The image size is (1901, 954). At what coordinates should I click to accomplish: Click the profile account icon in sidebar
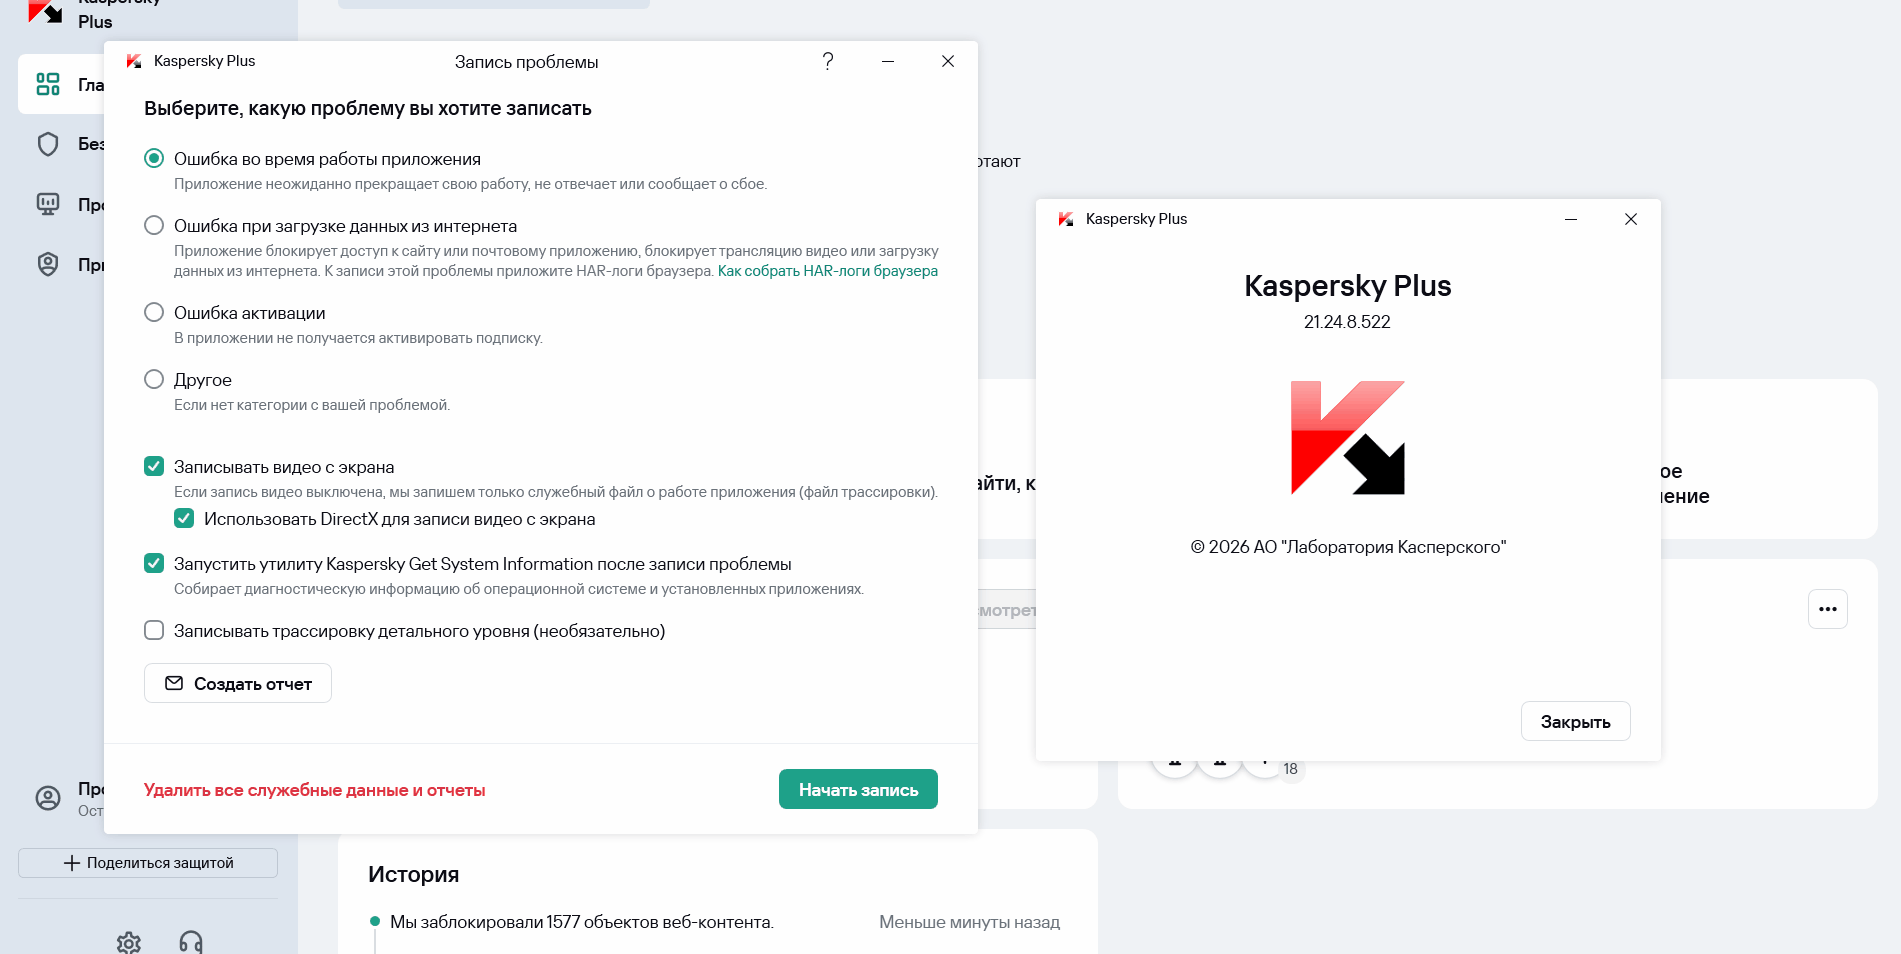[x=48, y=798]
